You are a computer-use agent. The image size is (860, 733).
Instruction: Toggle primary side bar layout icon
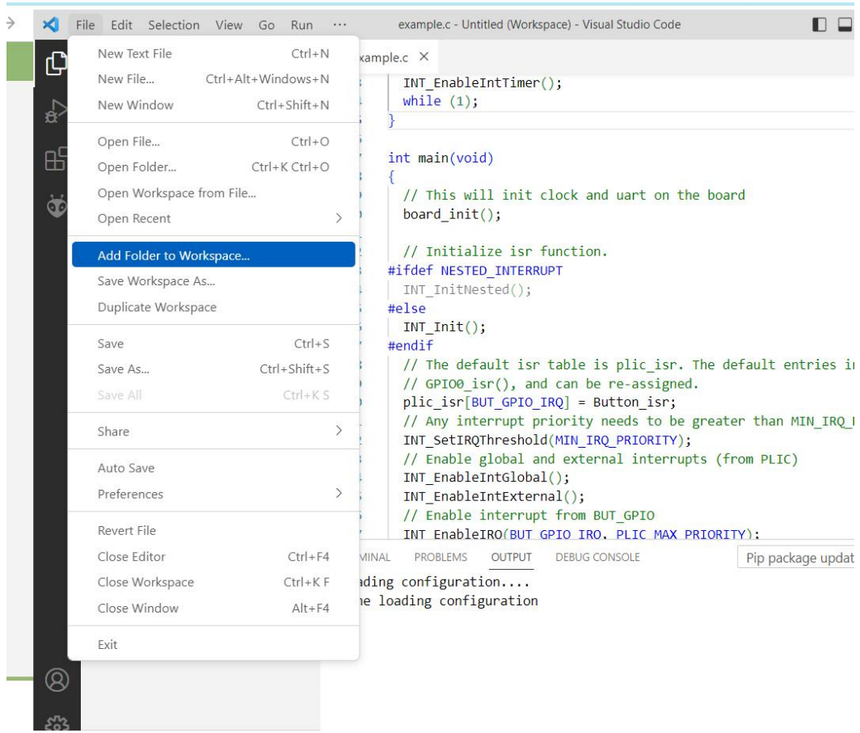[x=819, y=24]
